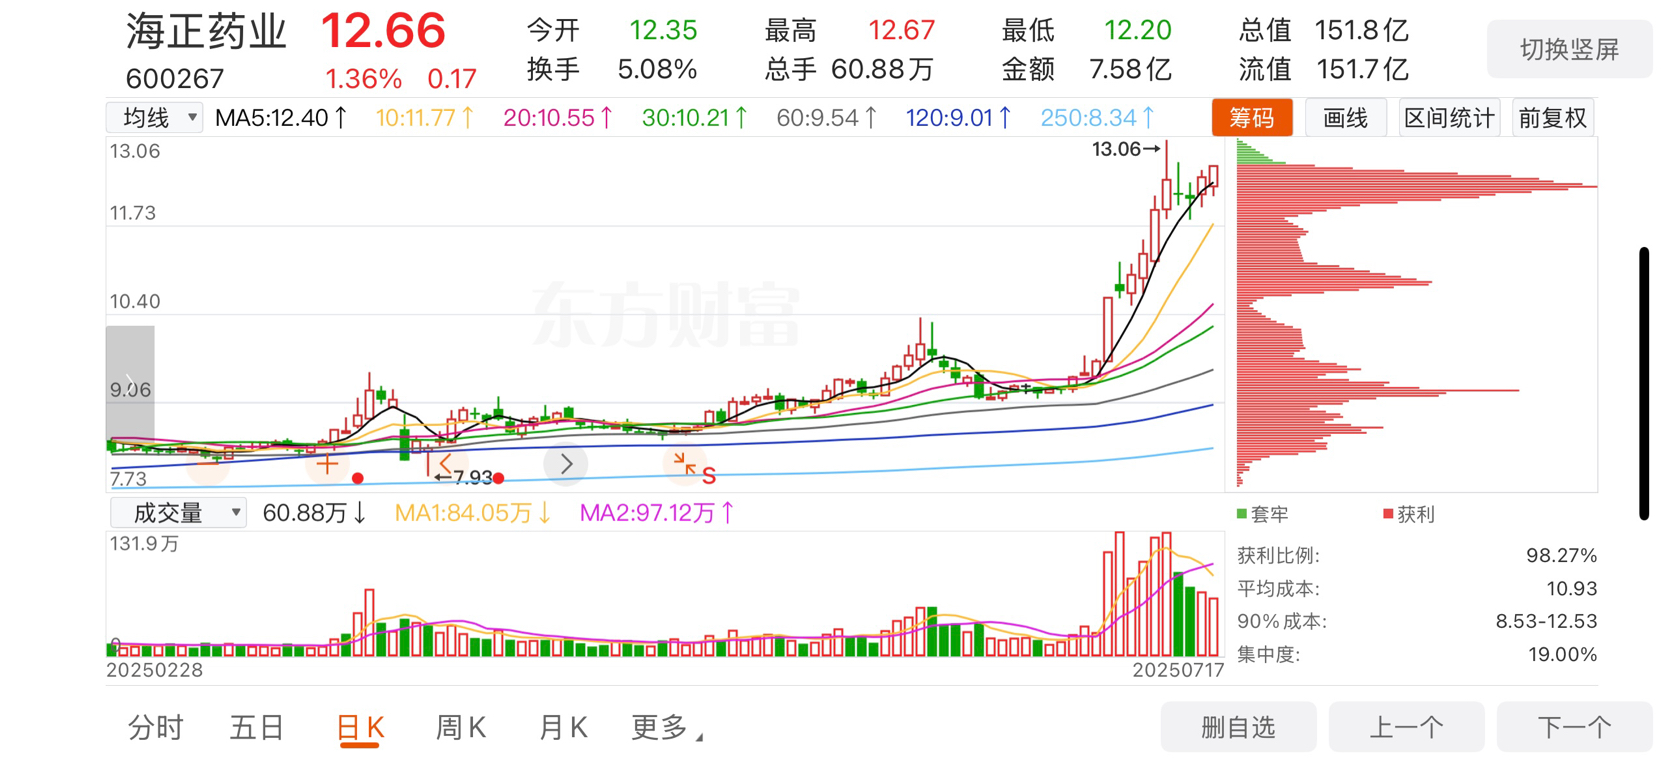Click the 131.9万 volume axis label
The height and width of the screenshot is (769, 1665).
144,544
